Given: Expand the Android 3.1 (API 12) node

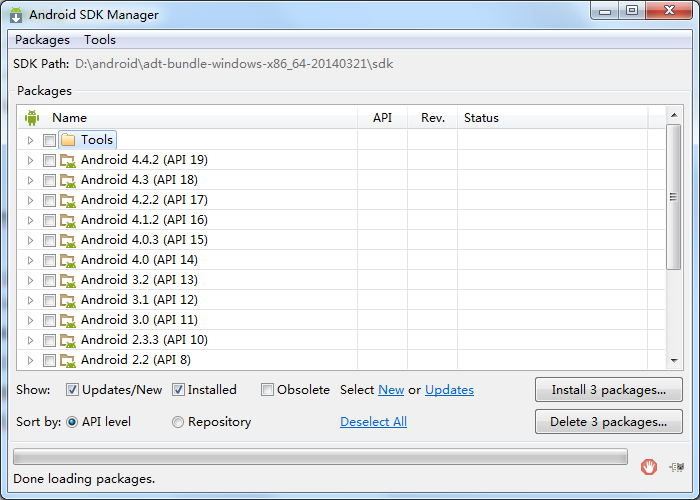Looking at the screenshot, I should 30,300.
